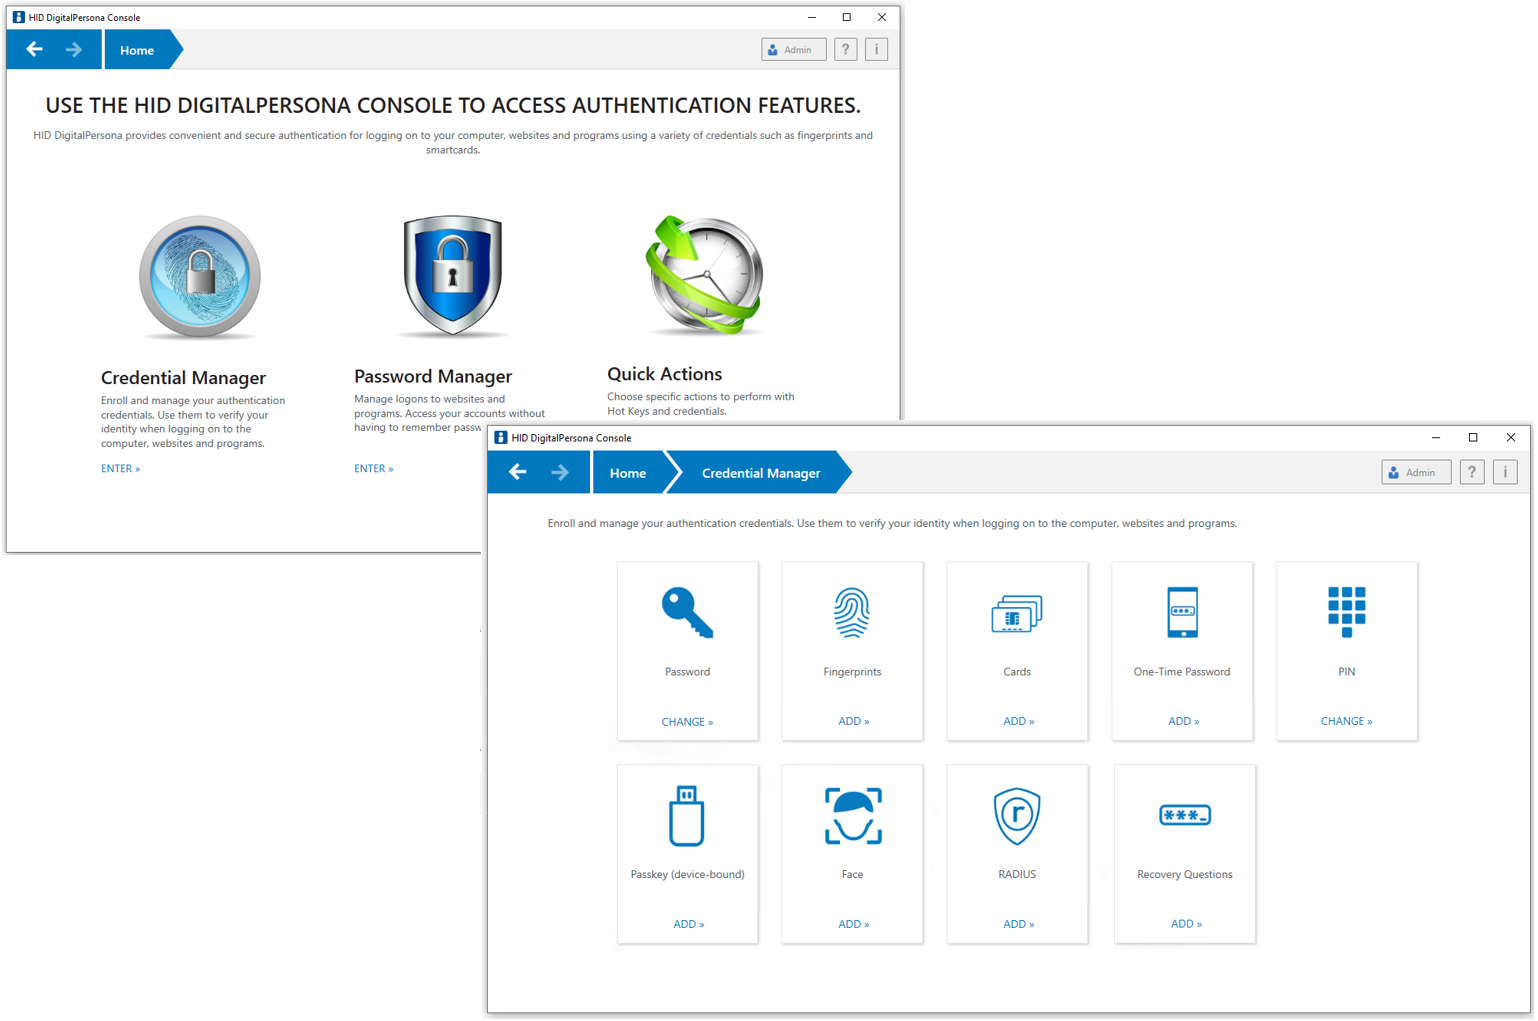The image size is (1538, 1021).
Task: Open help question mark in front window
Action: pyautogui.click(x=1471, y=473)
